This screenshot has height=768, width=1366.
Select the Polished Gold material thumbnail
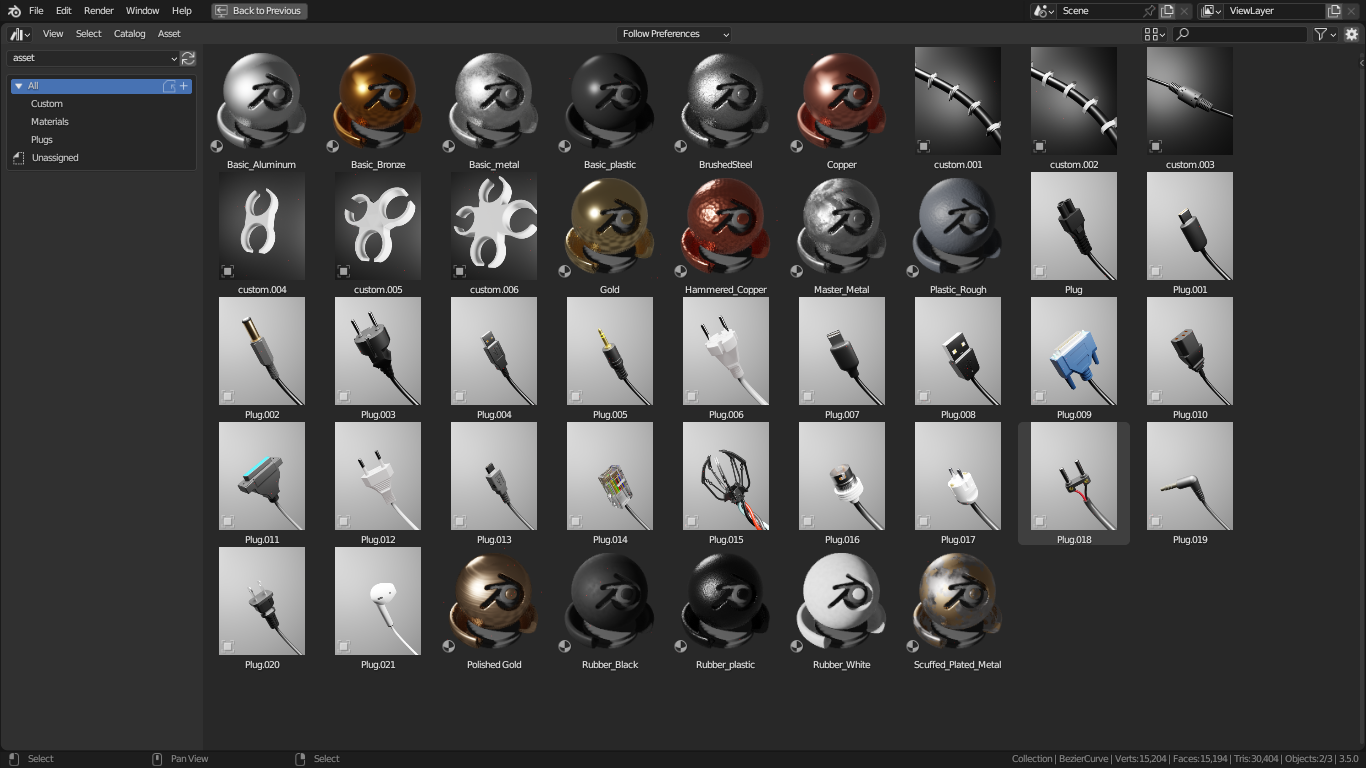493,601
